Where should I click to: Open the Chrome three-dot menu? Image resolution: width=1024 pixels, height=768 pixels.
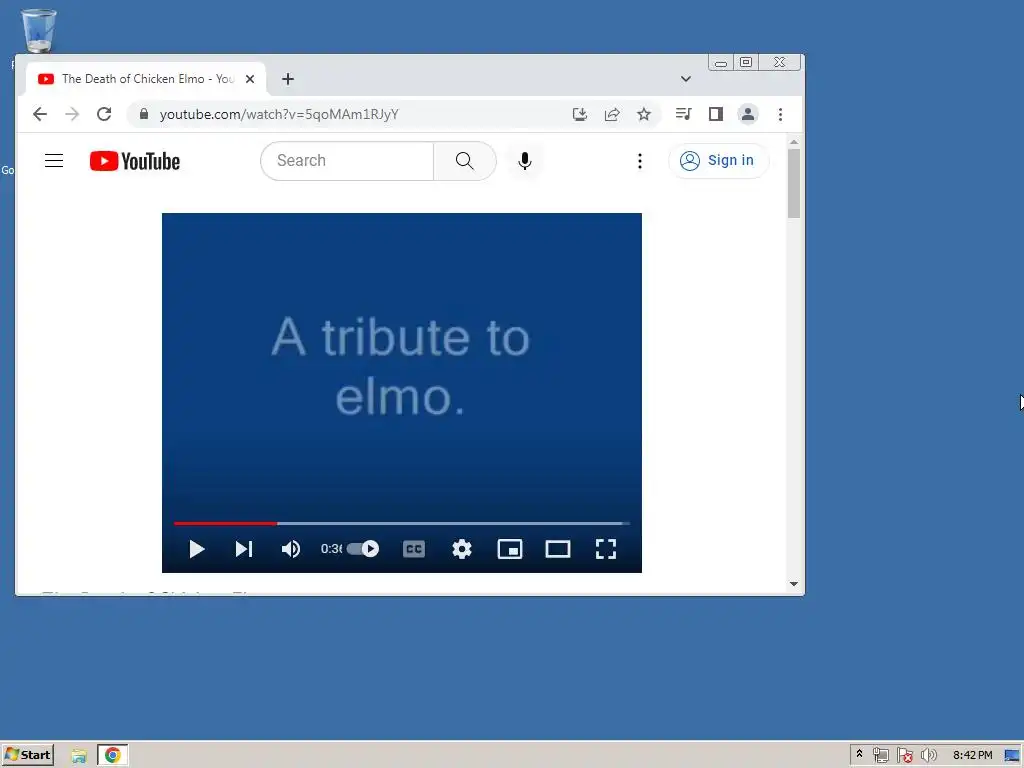tap(780, 114)
